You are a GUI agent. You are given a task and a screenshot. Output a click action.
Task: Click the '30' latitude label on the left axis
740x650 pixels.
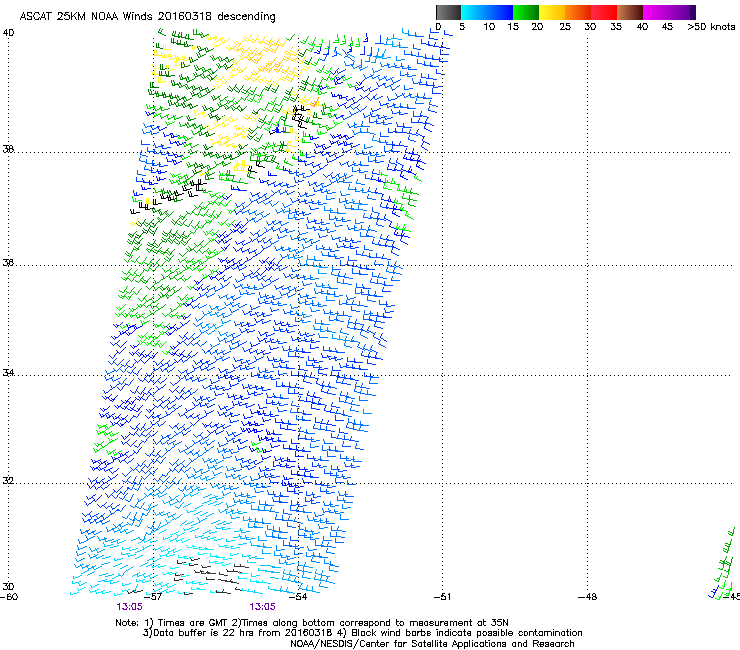pos(8,587)
